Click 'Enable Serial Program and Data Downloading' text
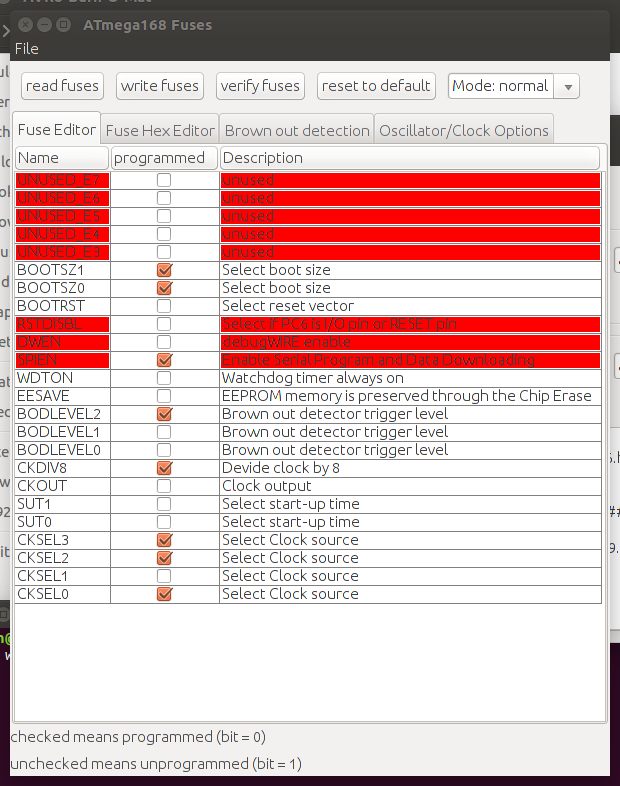Image resolution: width=620 pixels, height=786 pixels. click(378, 360)
